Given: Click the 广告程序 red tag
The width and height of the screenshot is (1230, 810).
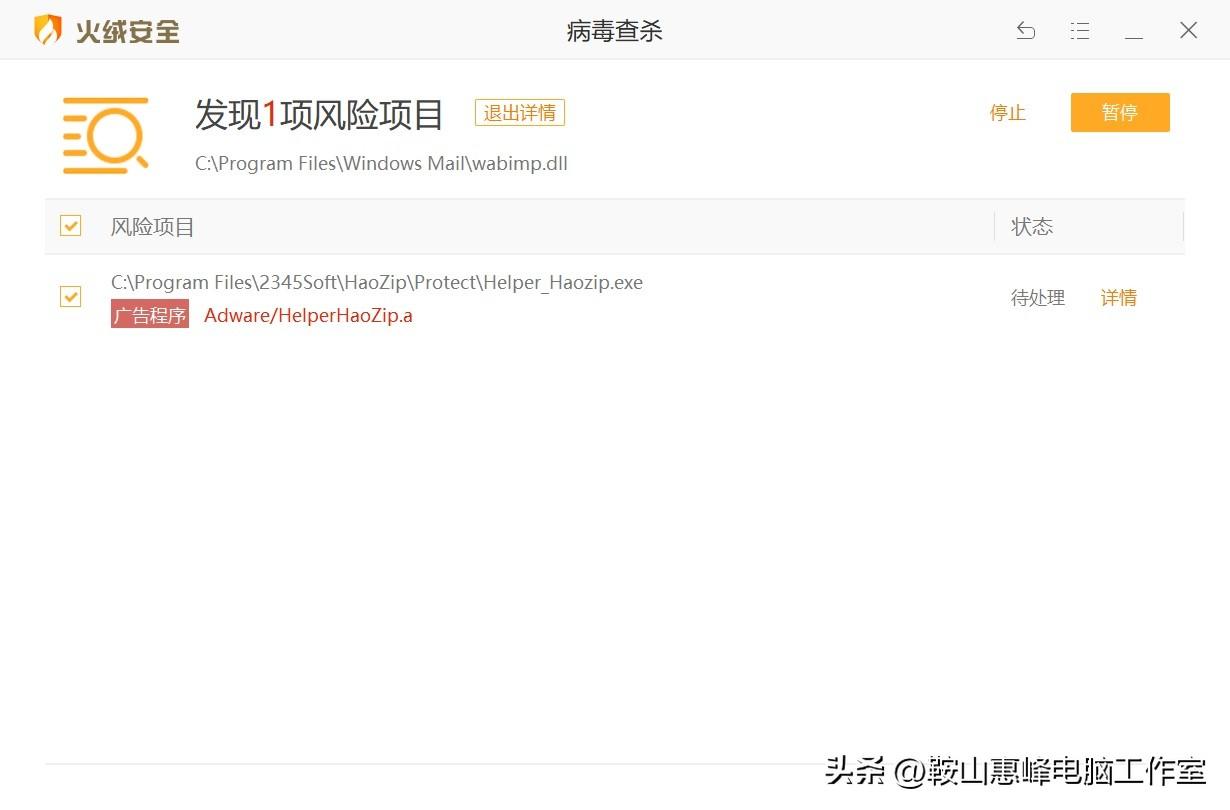Looking at the screenshot, I should pyautogui.click(x=150, y=315).
